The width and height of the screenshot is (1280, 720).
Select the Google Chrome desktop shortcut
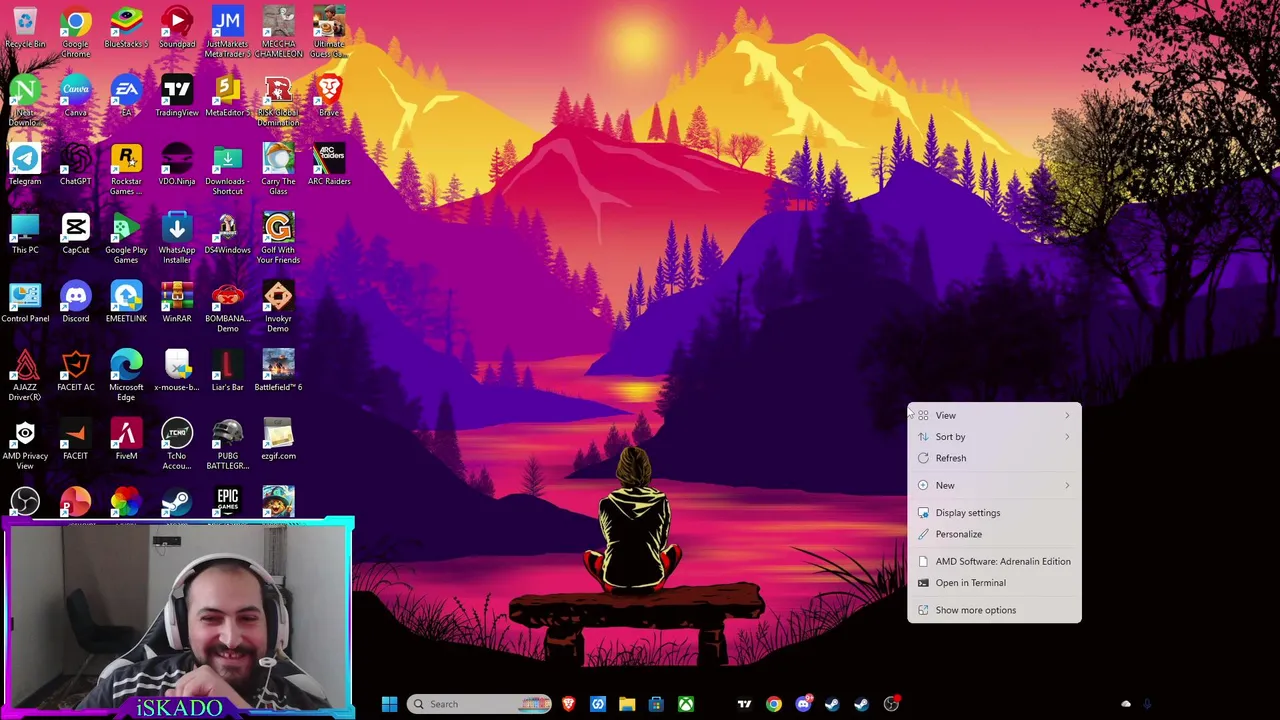click(x=76, y=31)
